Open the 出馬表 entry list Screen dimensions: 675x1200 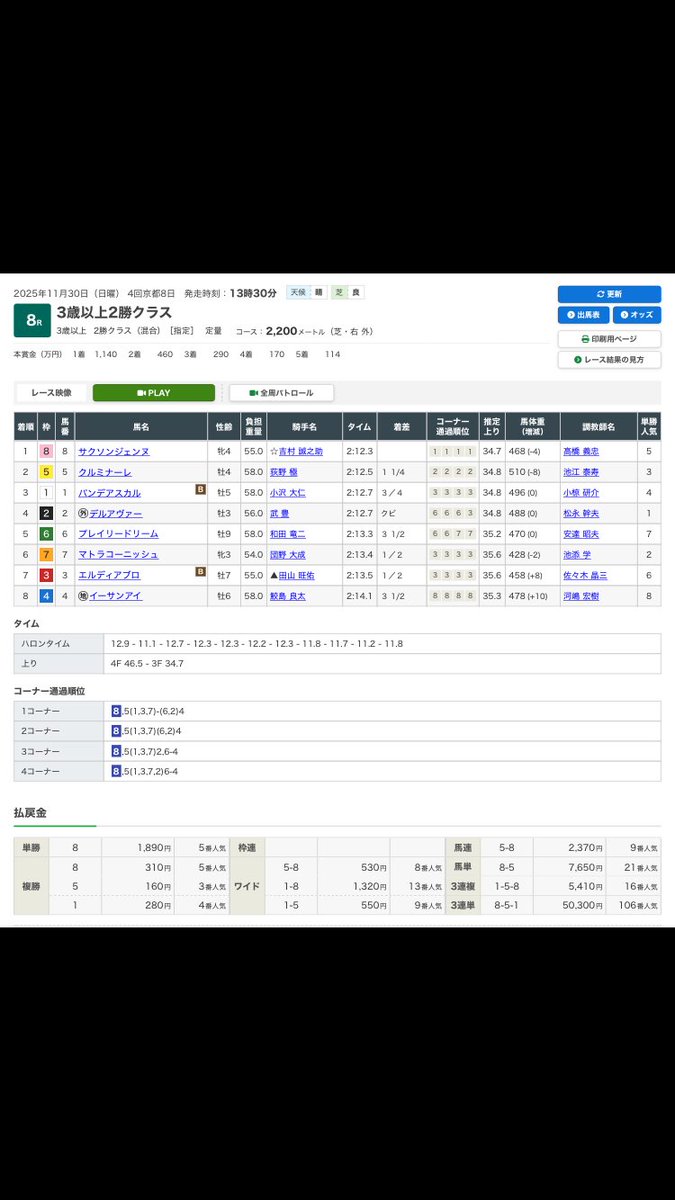point(583,315)
